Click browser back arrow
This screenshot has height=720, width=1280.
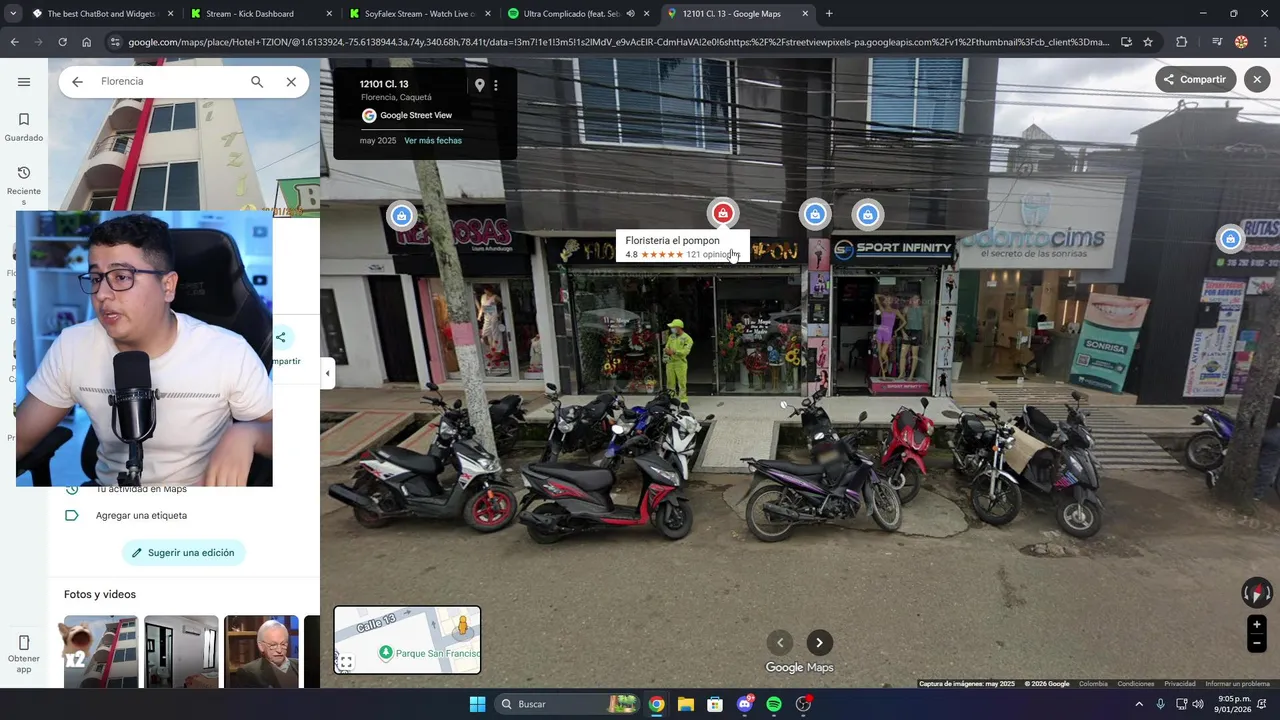click(14, 42)
